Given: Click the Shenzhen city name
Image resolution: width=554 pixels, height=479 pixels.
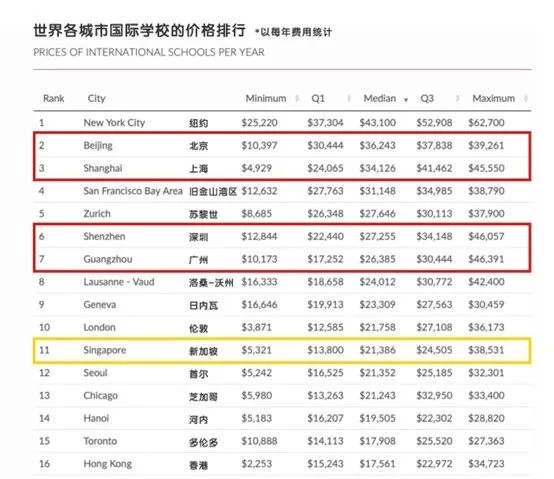Looking at the screenshot, I should pyautogui.click(x=104, y=236).
